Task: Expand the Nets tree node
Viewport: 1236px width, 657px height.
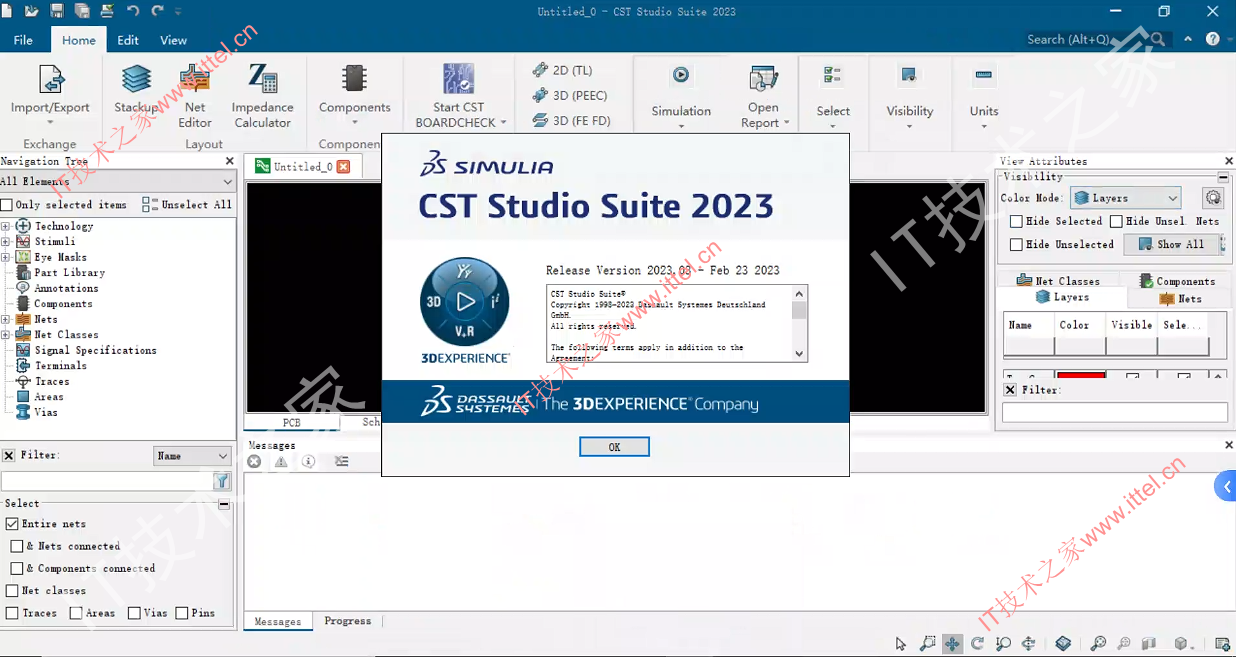Action: click(x=5, y=319)
